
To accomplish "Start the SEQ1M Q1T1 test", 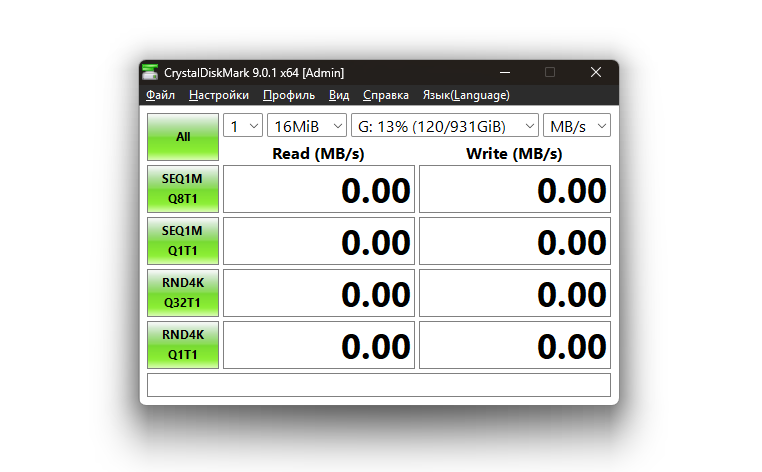I will click(x=183, y=241).
